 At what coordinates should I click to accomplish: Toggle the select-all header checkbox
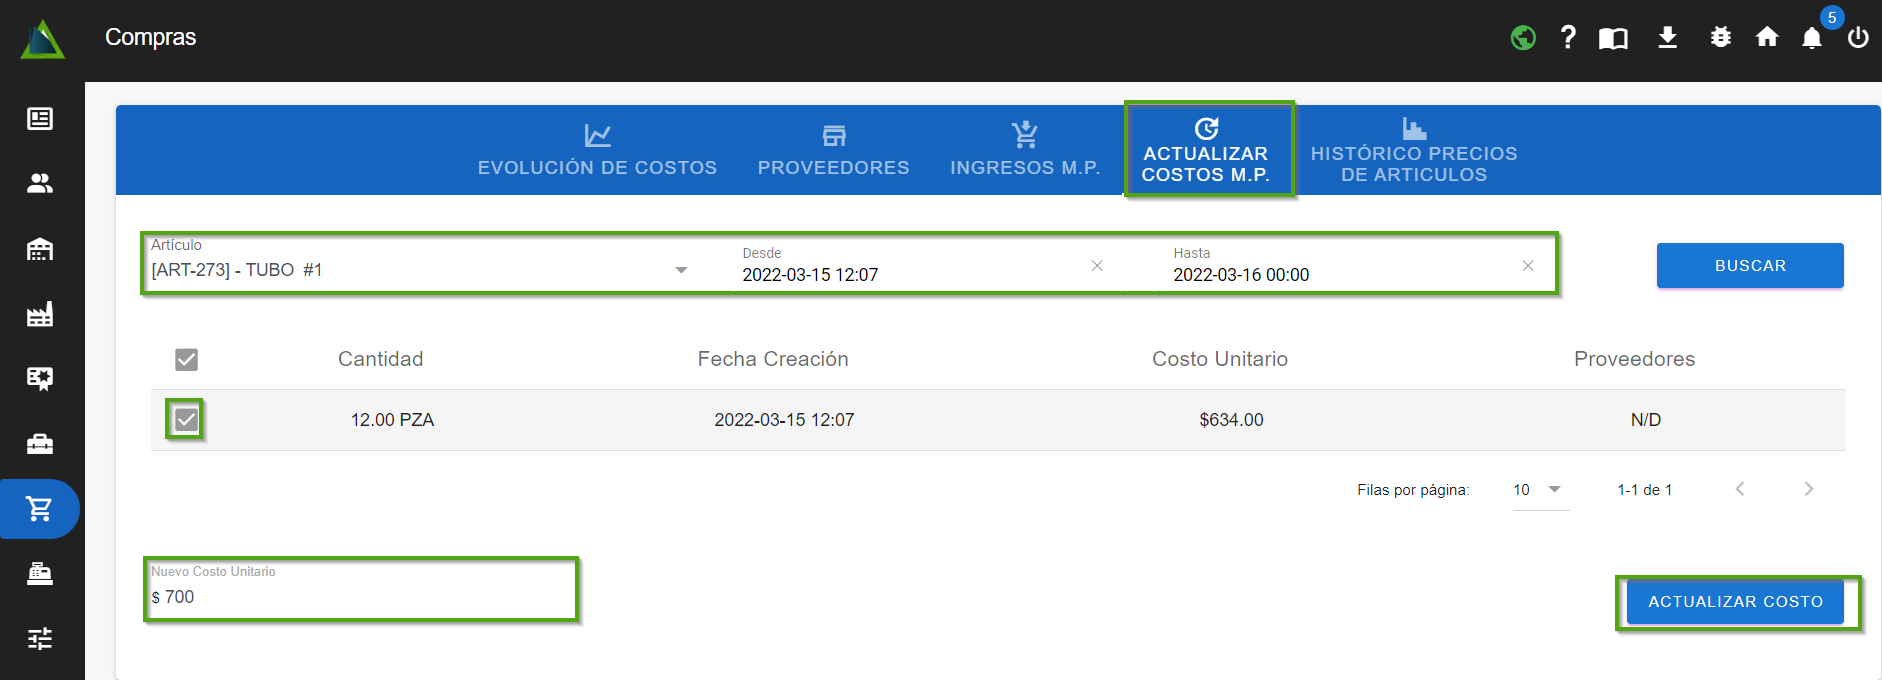pyautogui.click(x=186, y=360)
